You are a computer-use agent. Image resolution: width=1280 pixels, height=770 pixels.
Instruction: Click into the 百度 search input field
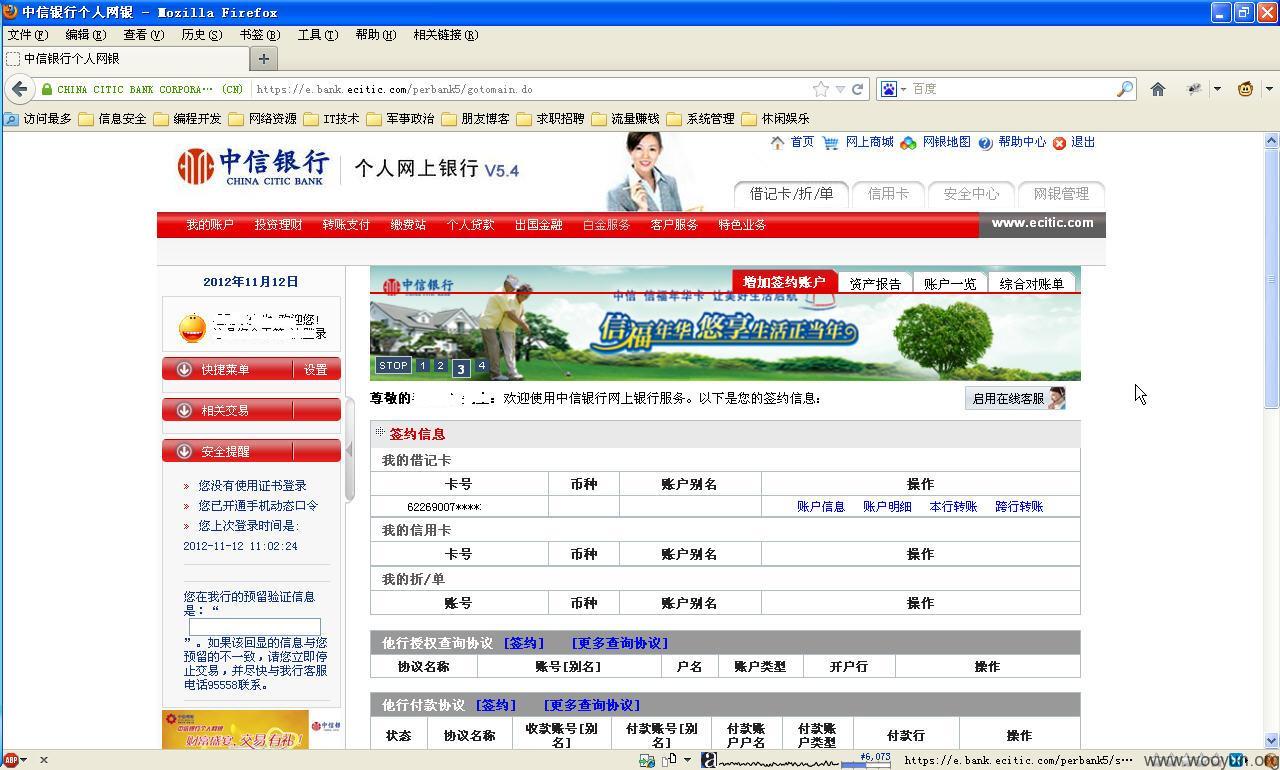[x=1010, y=89]
